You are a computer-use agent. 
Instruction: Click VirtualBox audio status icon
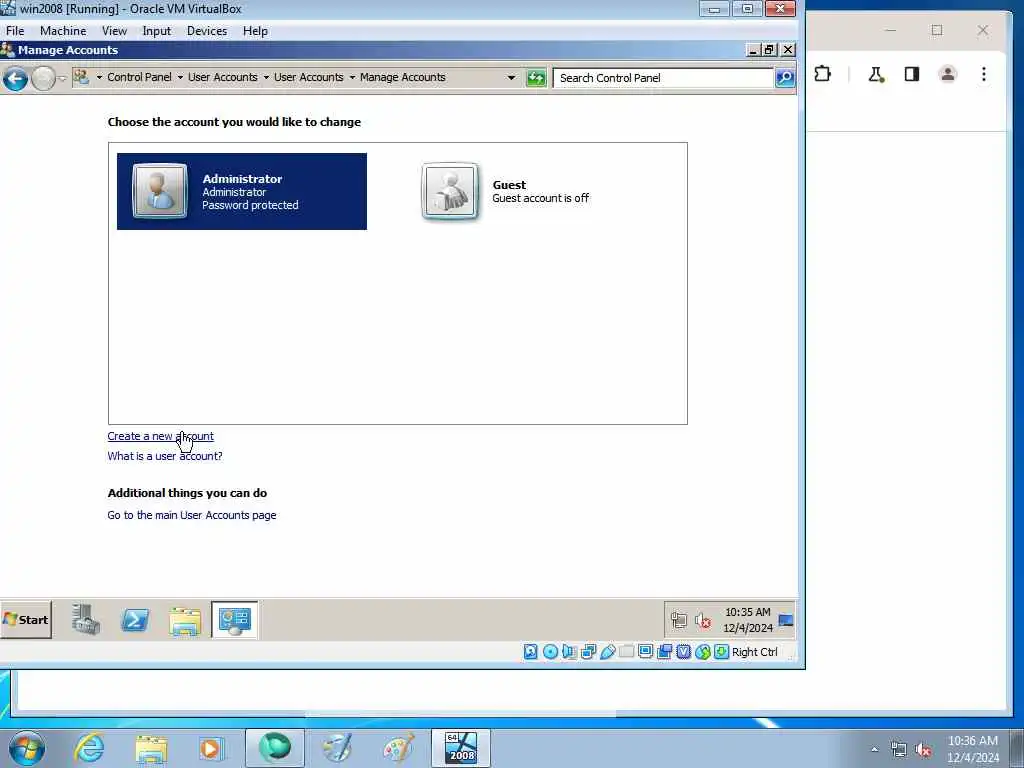[x=569, y=652]
